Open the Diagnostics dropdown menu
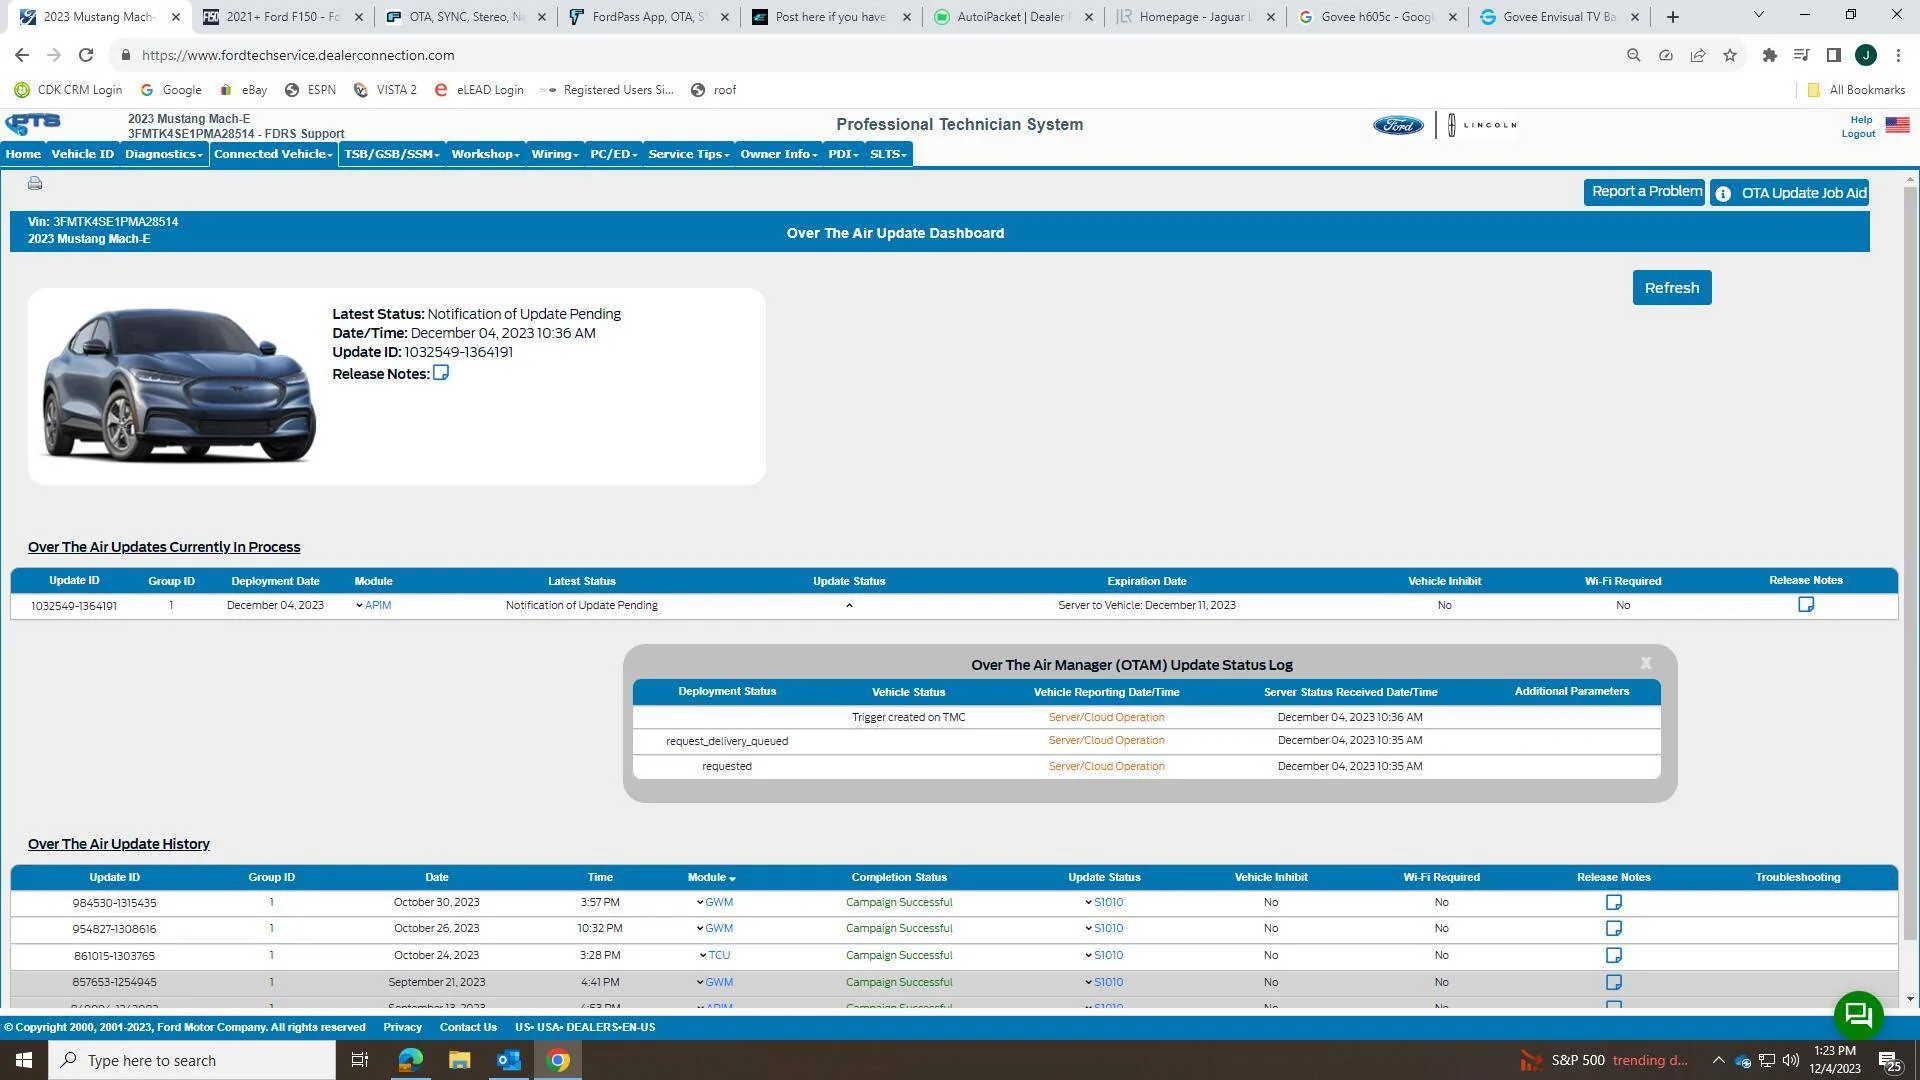Screen dimensions: 1920x1080 click(x=164, y=154)
